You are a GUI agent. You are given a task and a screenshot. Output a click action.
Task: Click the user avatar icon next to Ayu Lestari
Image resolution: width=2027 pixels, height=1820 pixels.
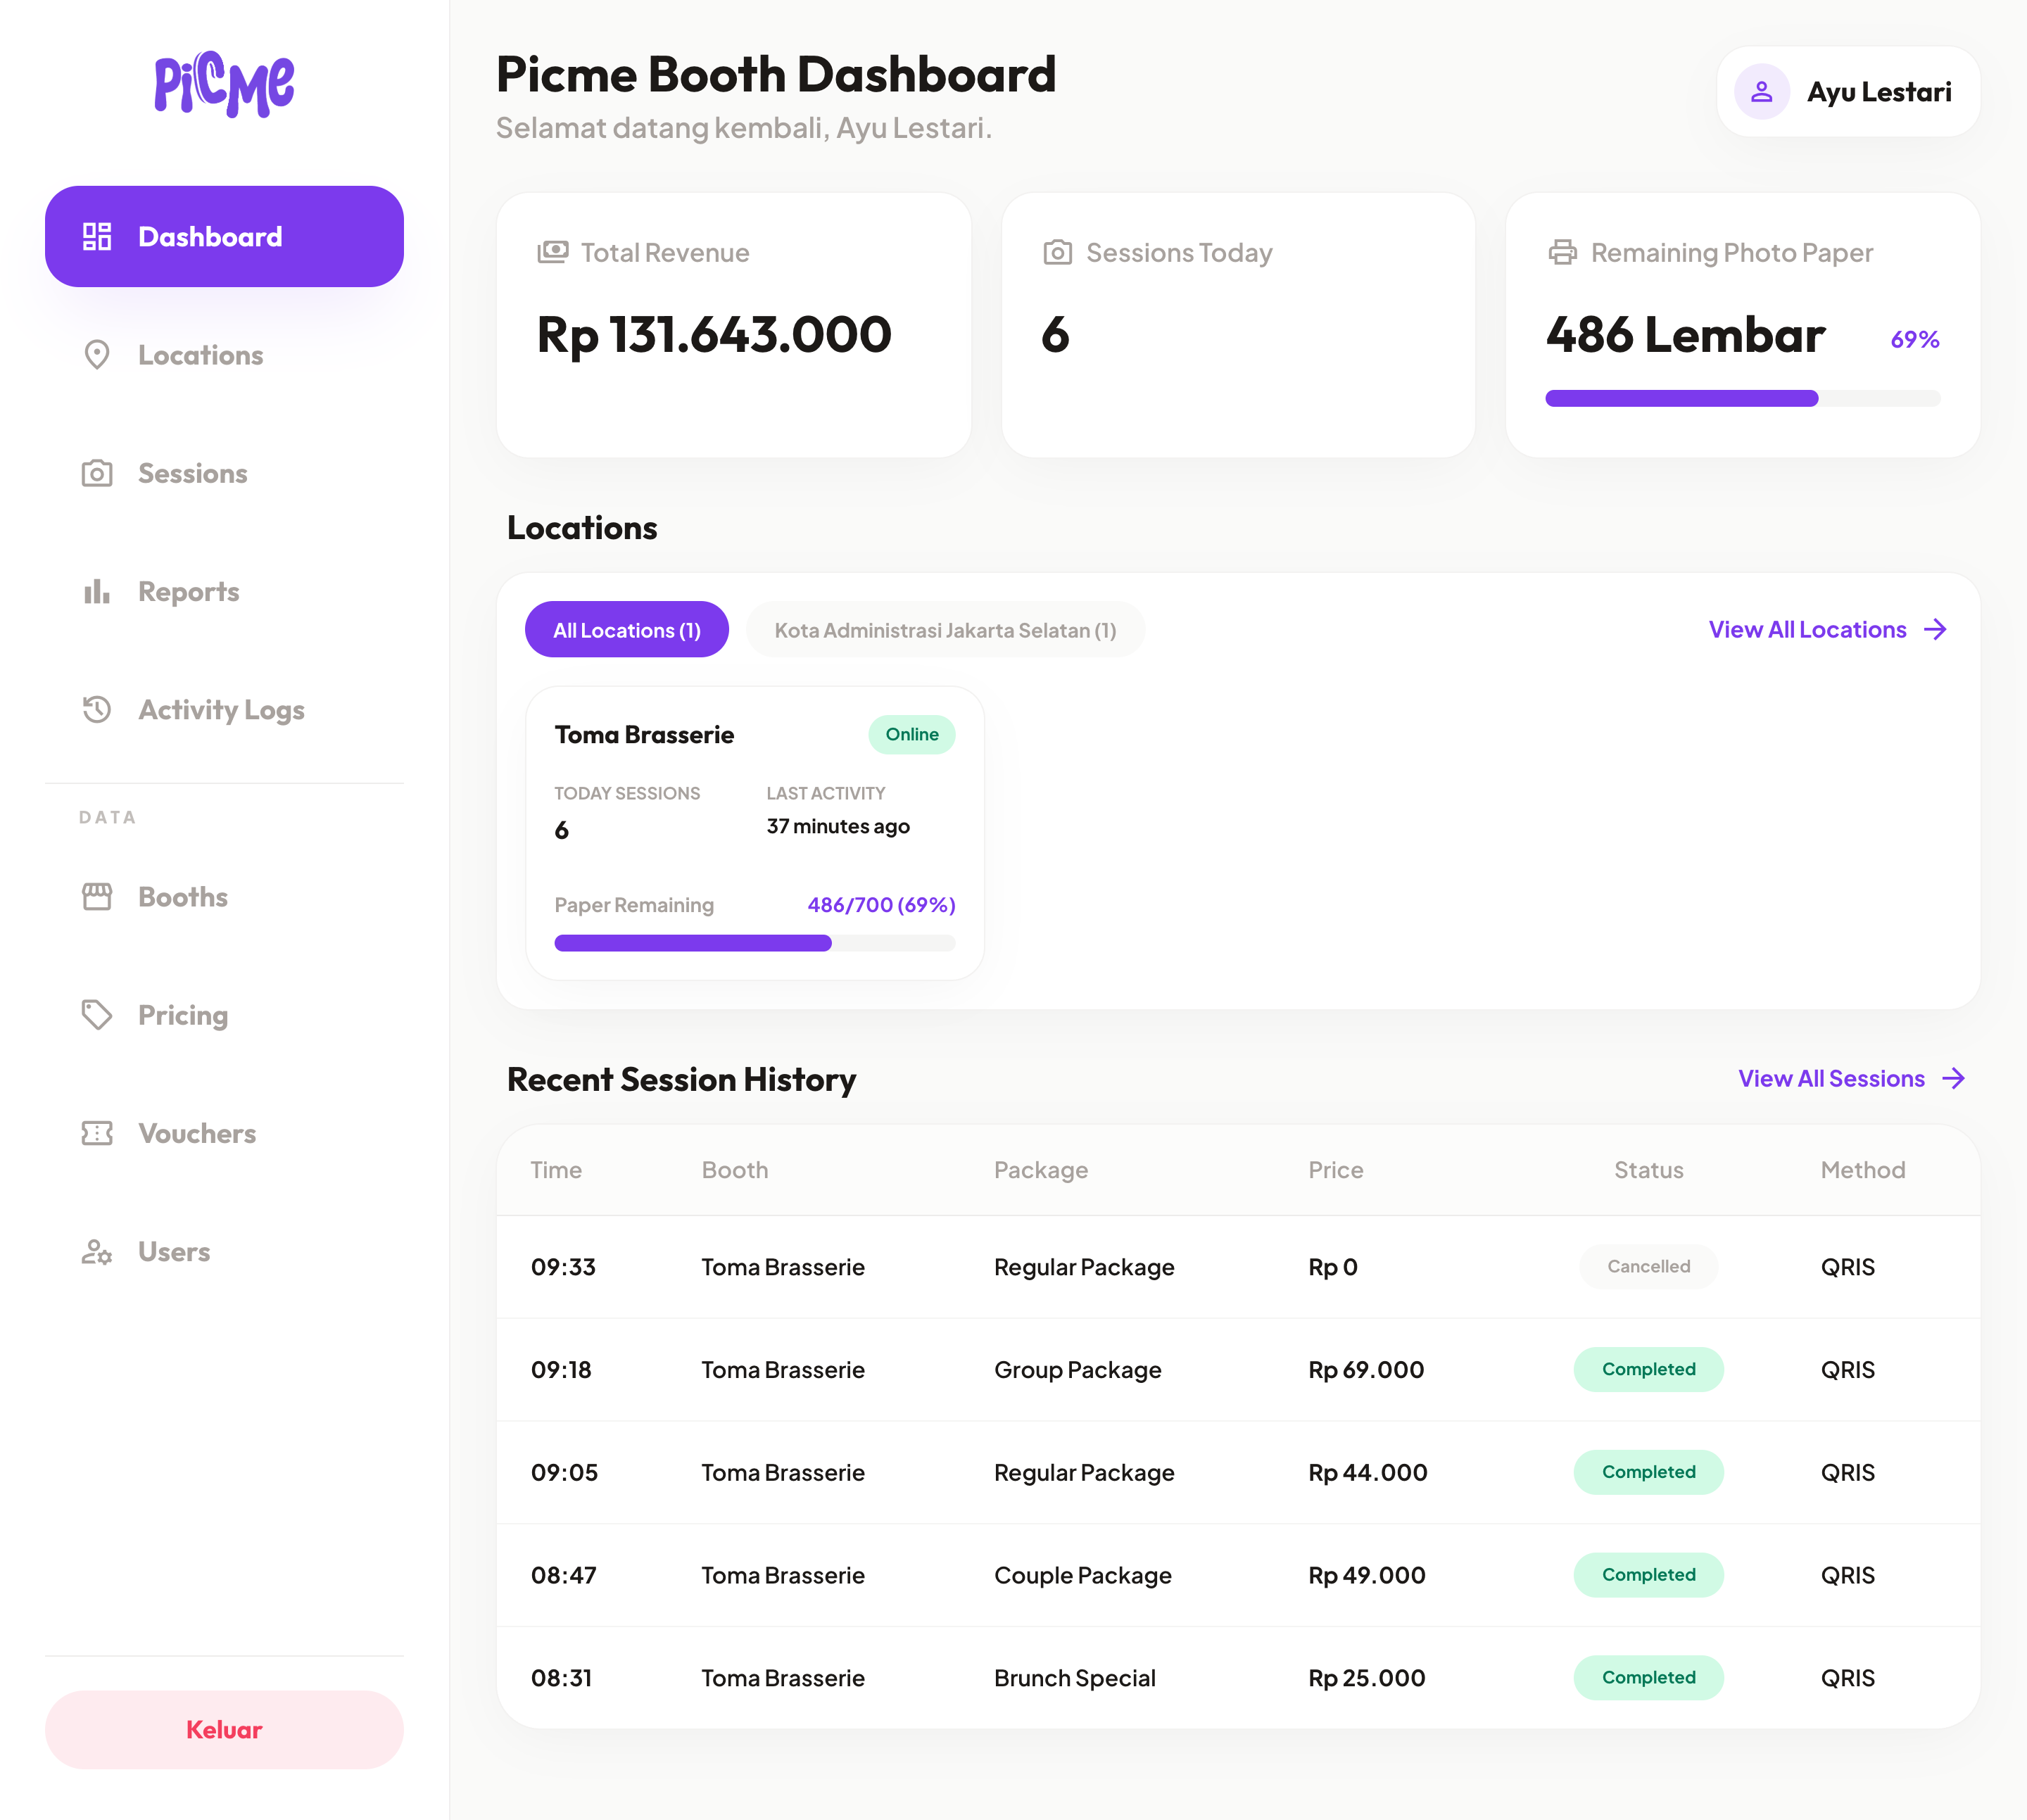tap(1761, 92)
